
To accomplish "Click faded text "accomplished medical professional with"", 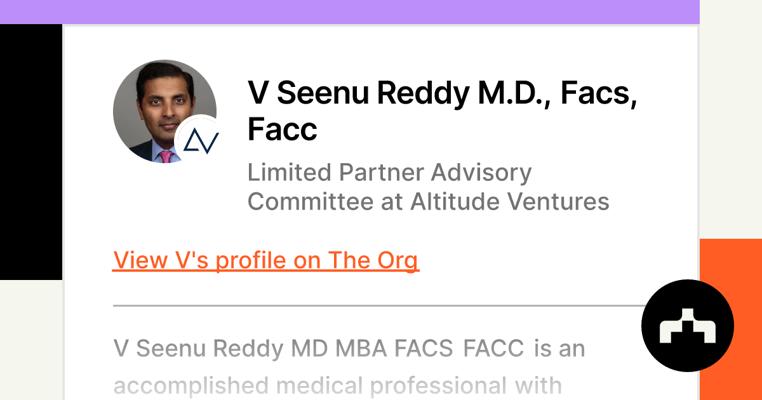I will 337,385.
